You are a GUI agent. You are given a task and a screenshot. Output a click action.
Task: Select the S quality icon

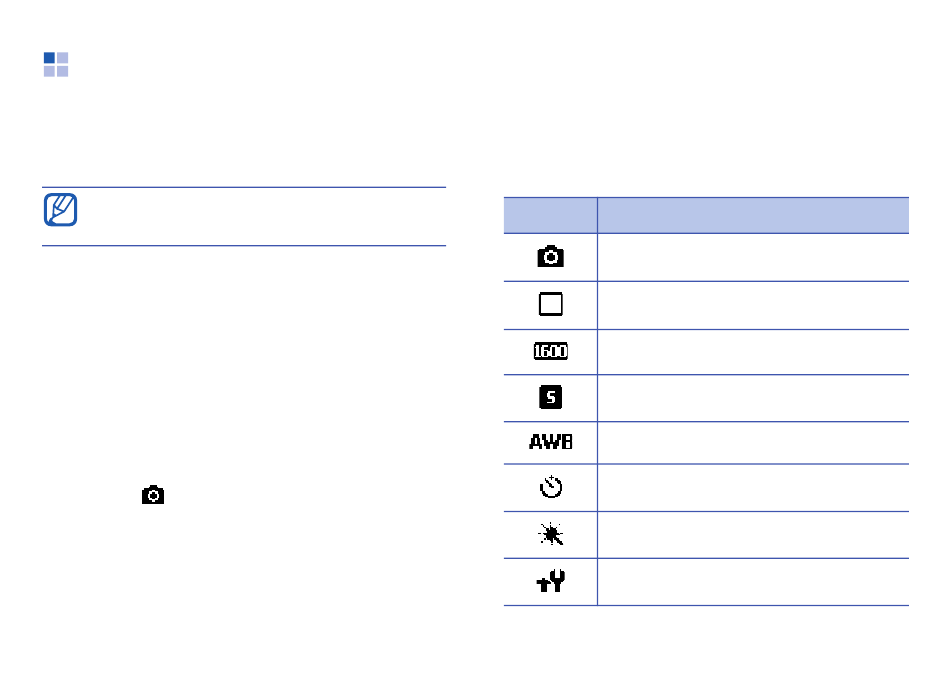coord(550,397)
